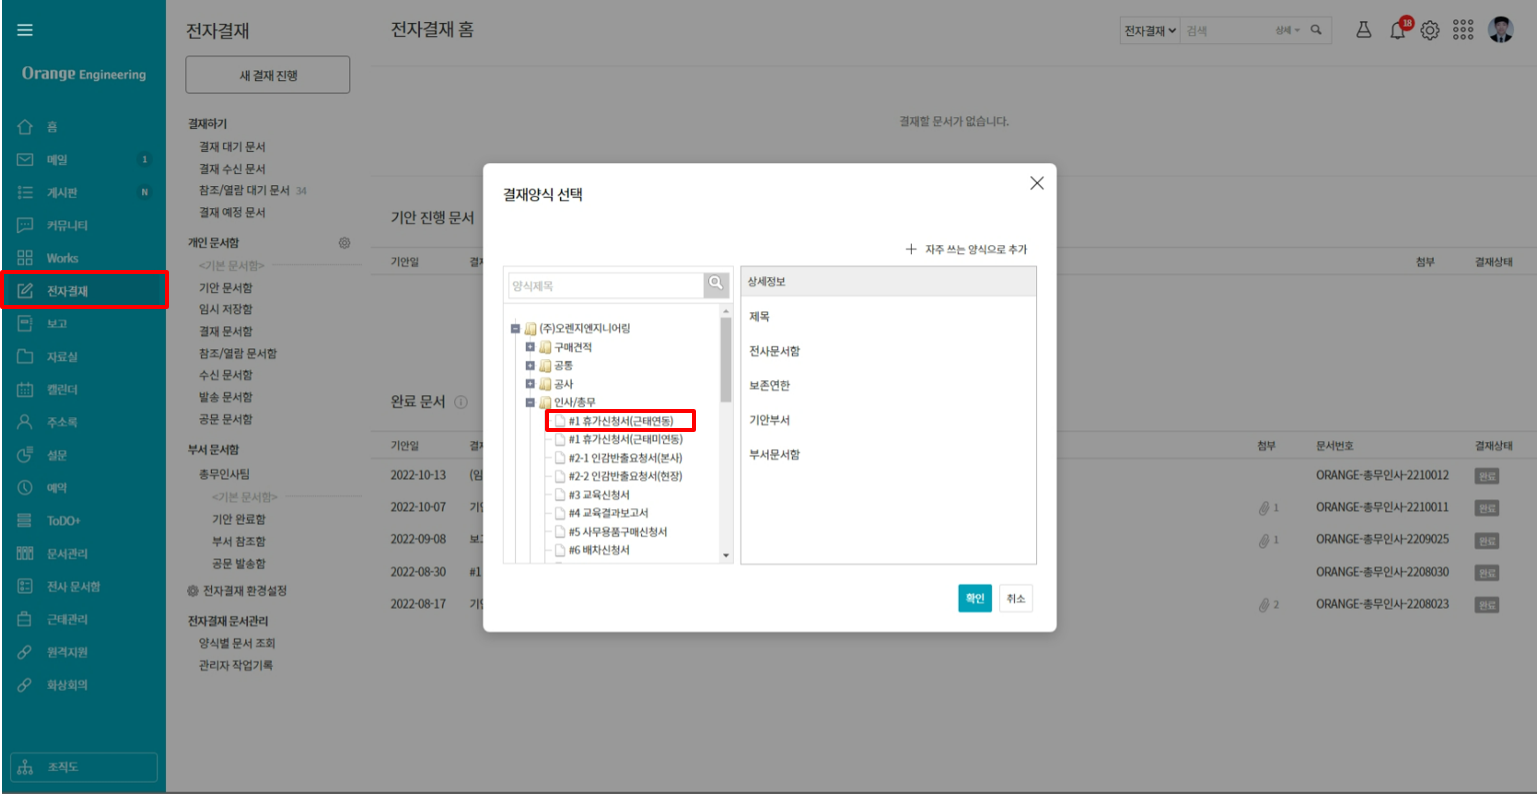Collapse the 인사/총무 folder

click(x=530, y=403)
